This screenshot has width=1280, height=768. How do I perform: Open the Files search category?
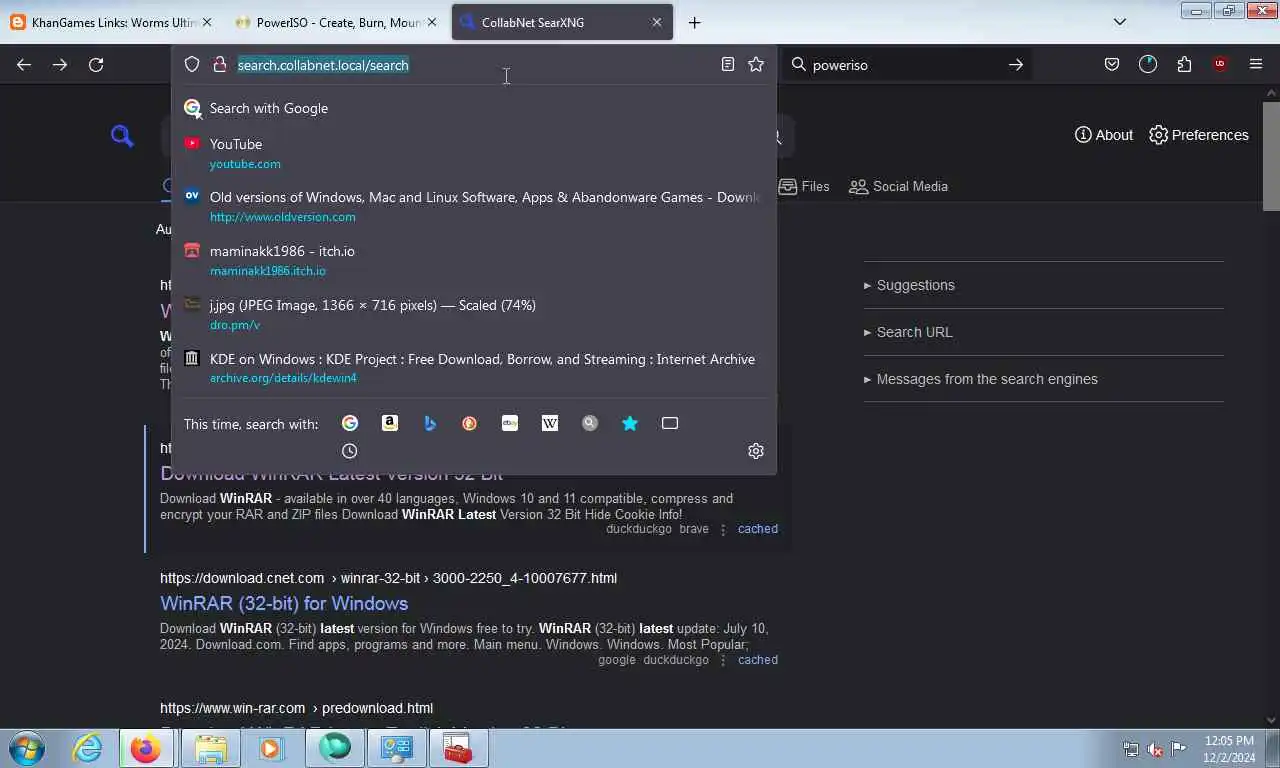(x=804, y=186)
